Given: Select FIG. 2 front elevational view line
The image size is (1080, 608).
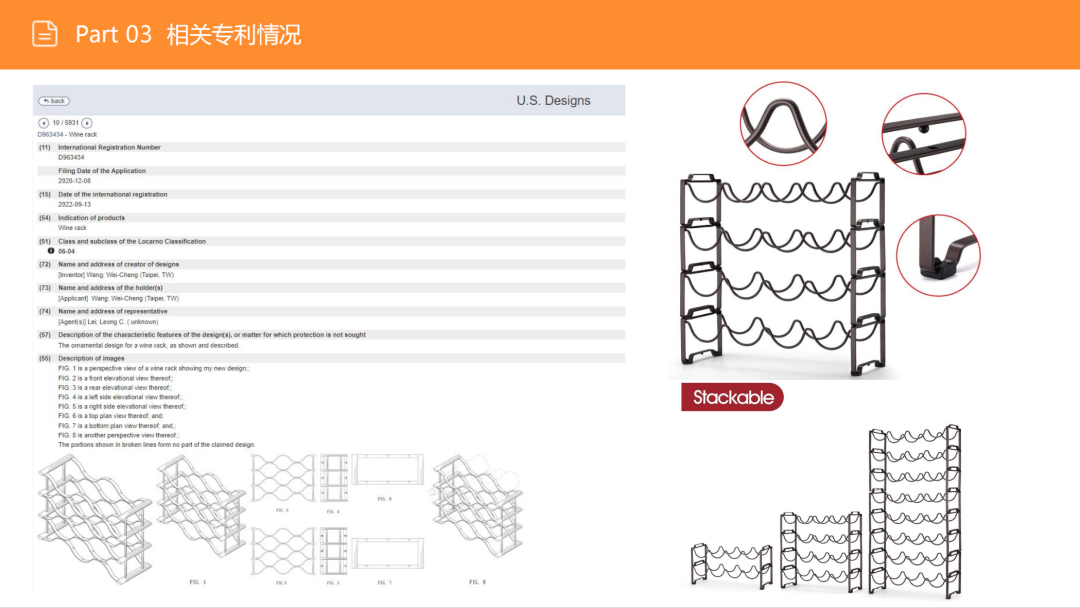Looking at the screenshot, I should click(116, 378).
